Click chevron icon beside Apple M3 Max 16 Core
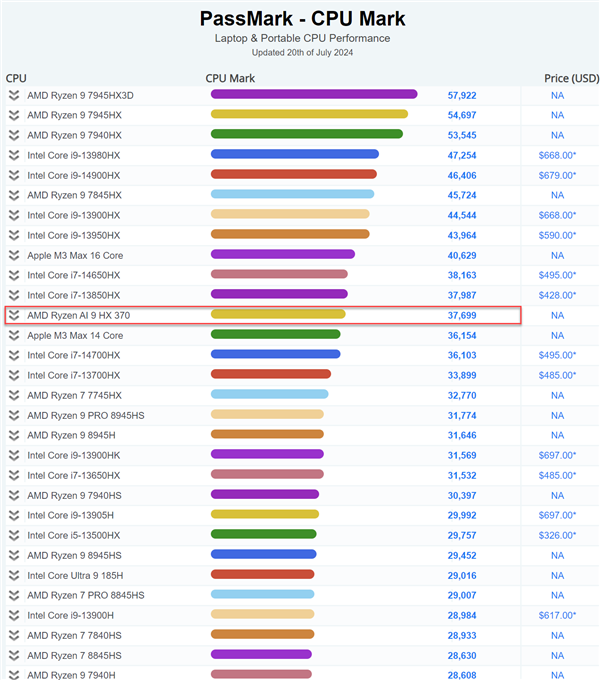 [14, 255]
